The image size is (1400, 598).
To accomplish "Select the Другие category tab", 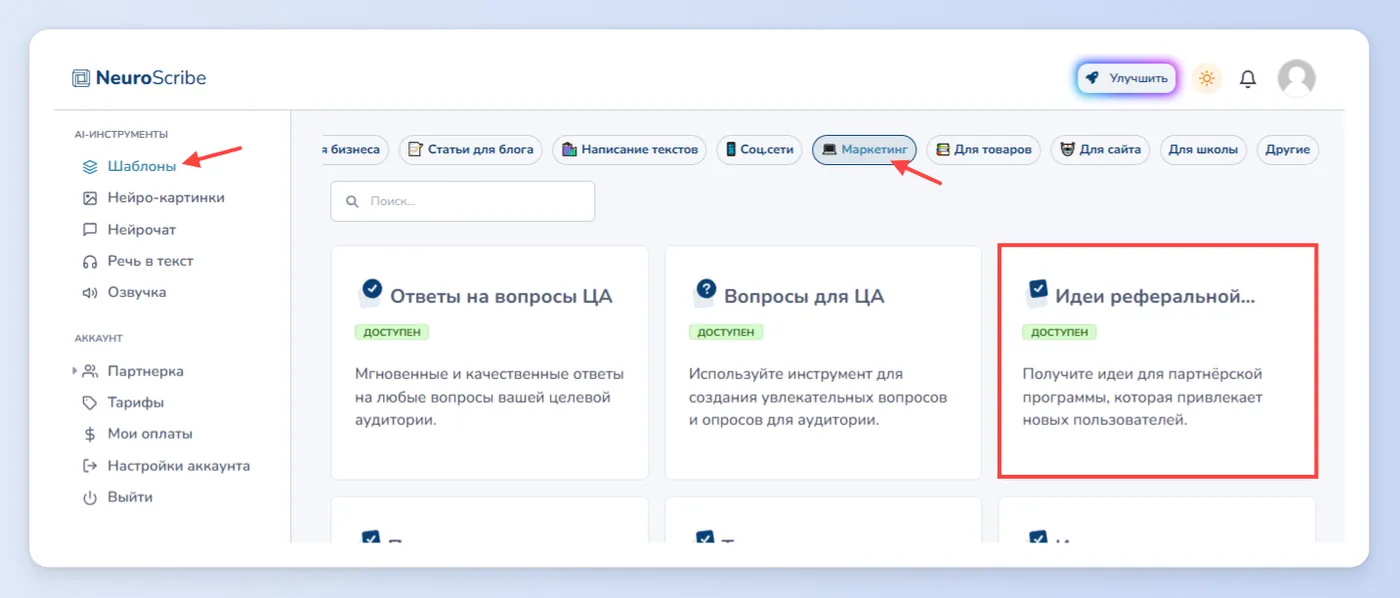I will pos(1288,150).
